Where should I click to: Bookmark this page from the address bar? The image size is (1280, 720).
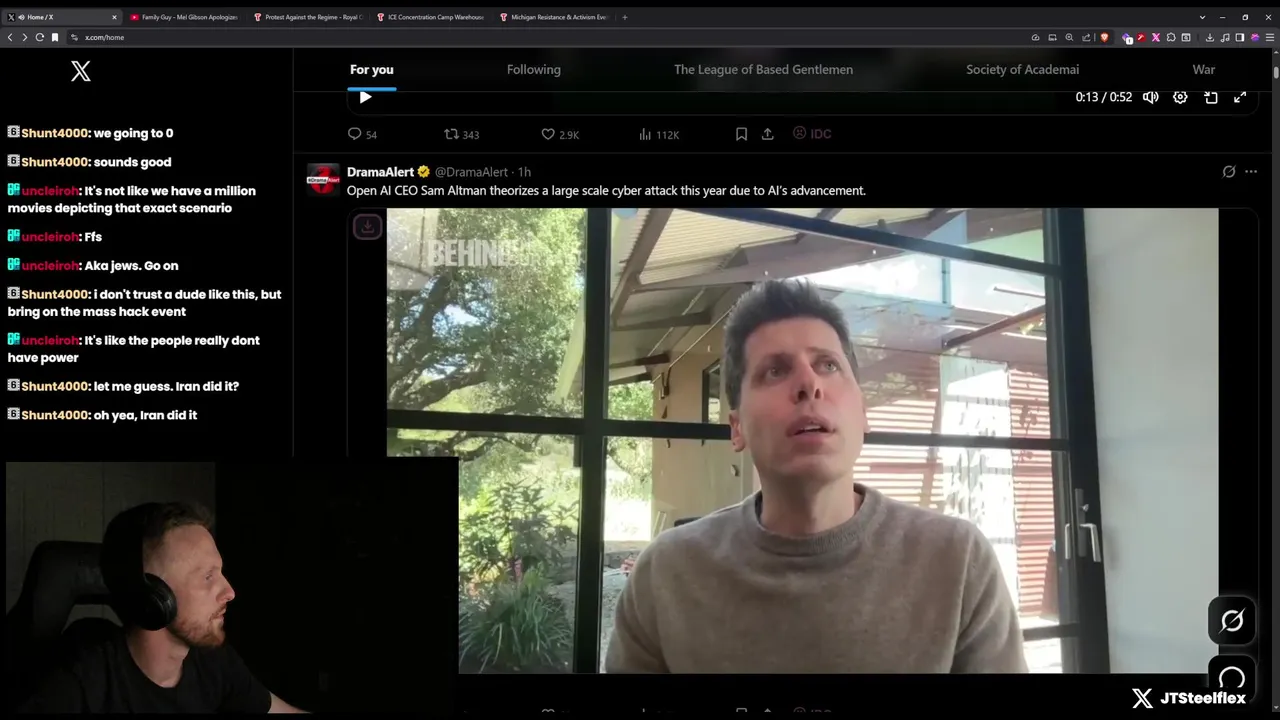point(55,37)
